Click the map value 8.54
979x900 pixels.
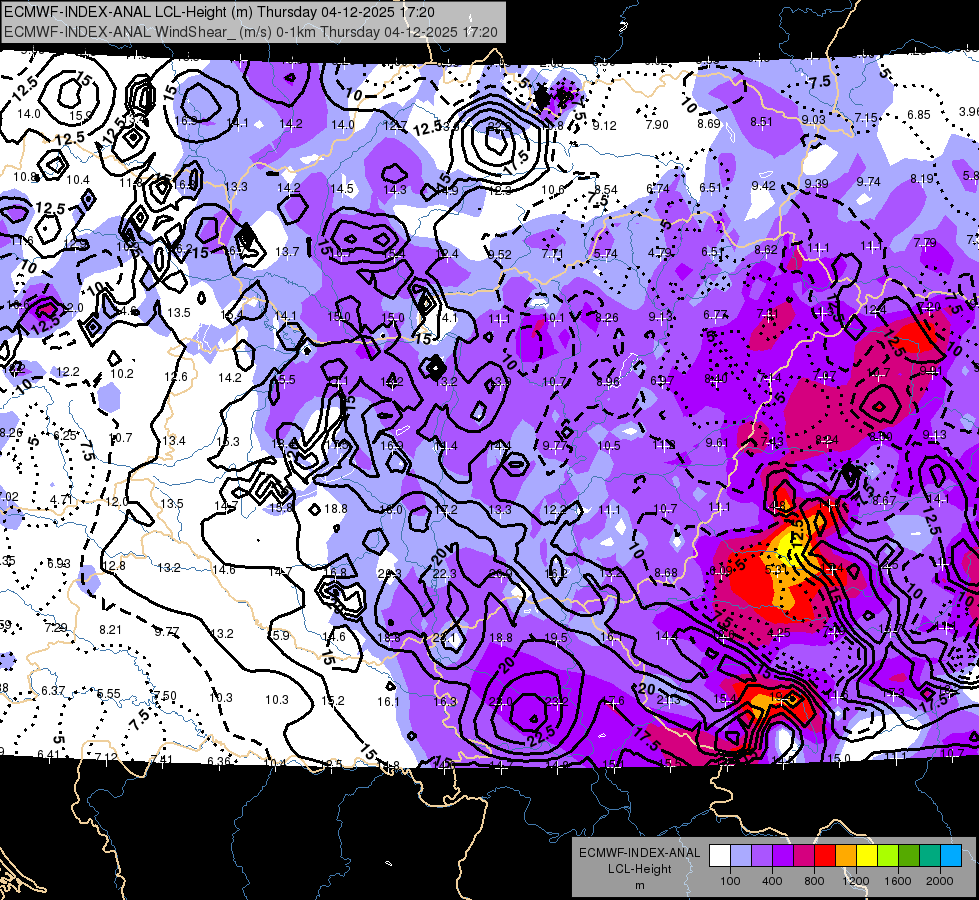click(x=605, y=189)
